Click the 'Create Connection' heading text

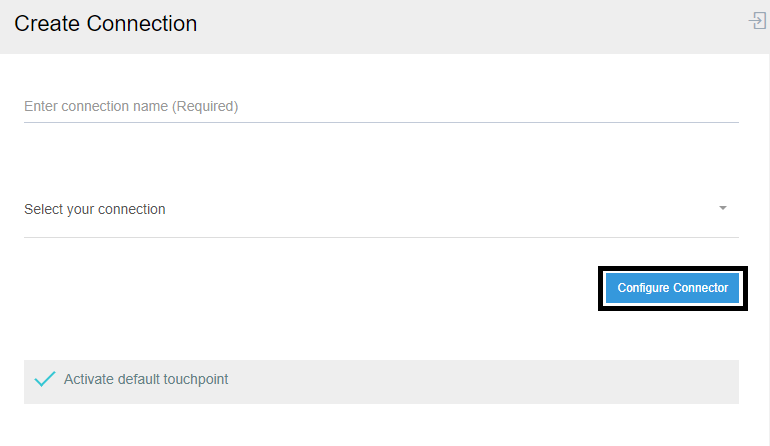105,24
